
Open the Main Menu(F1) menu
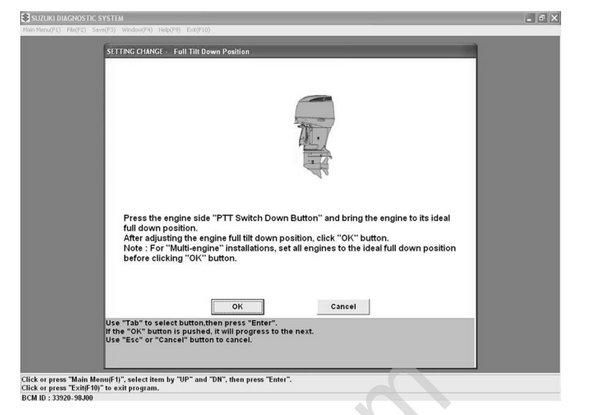click(42, 30)
